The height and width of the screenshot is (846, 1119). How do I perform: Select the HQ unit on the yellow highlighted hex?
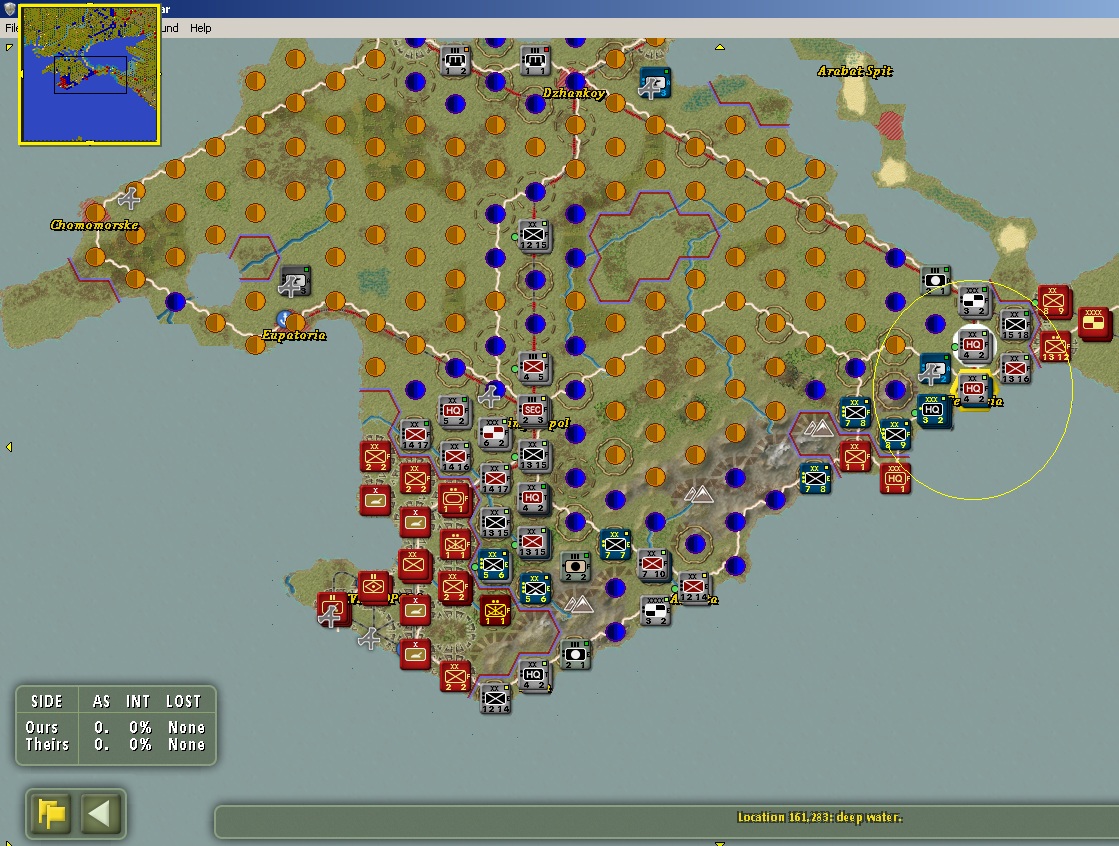pyautogui.click(x=973, y=390)
